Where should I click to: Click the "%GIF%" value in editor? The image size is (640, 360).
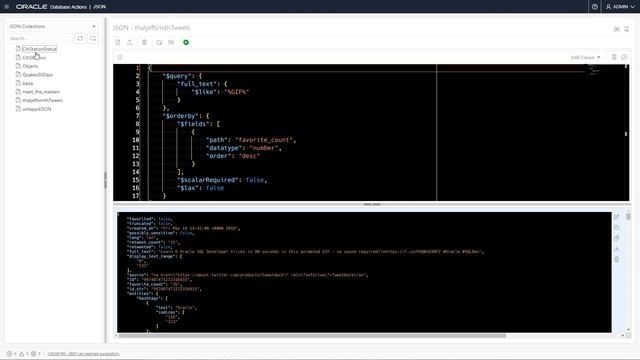pyautogui.click(x=237, y=92)
